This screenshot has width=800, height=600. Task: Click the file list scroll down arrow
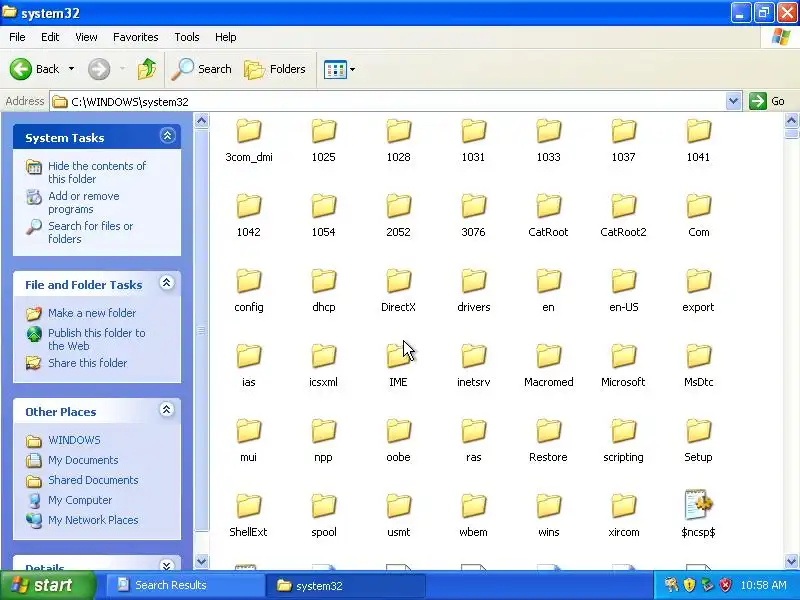coord(791,562)
